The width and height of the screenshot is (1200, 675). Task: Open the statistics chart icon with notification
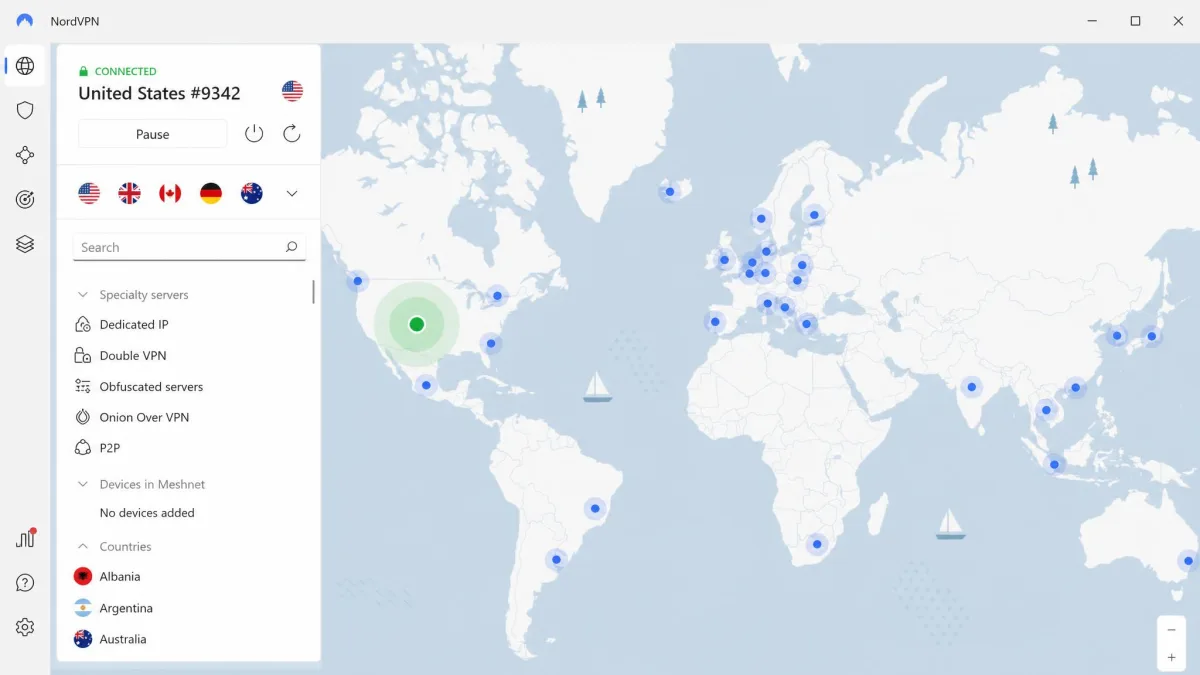pyautogui.click(x=25, y=538)
